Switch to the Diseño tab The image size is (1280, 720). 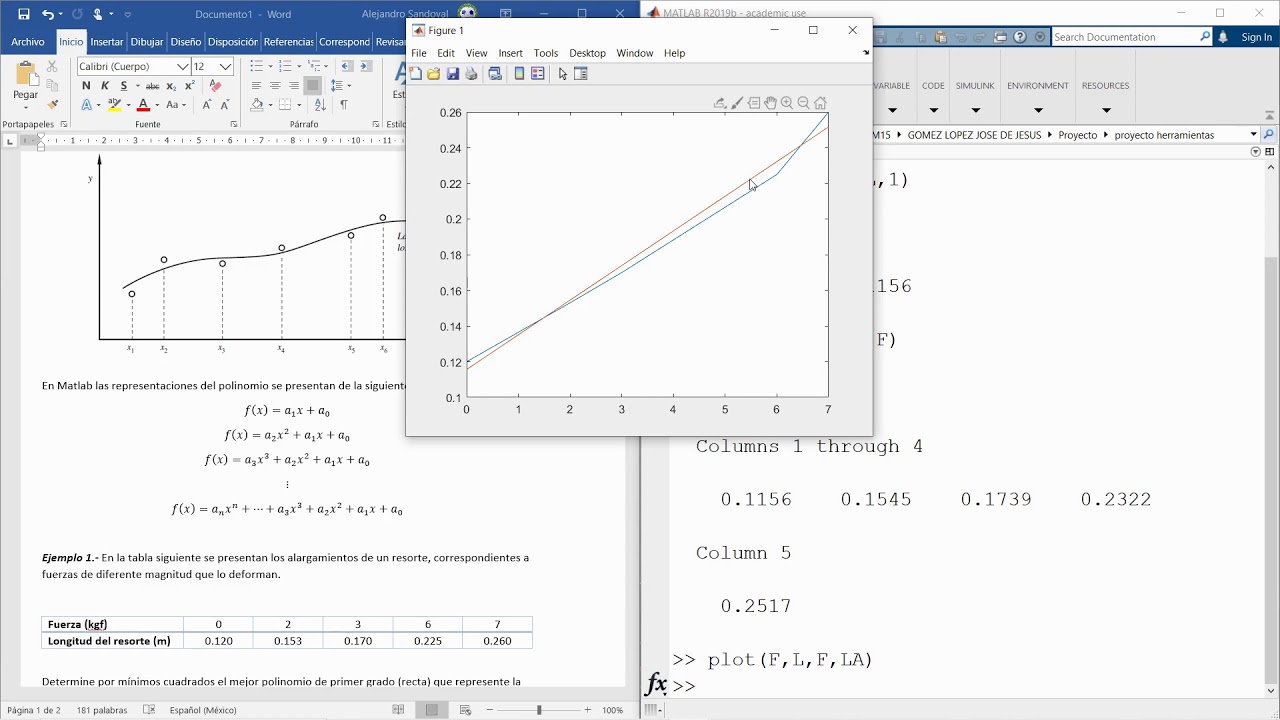[185, 42]
